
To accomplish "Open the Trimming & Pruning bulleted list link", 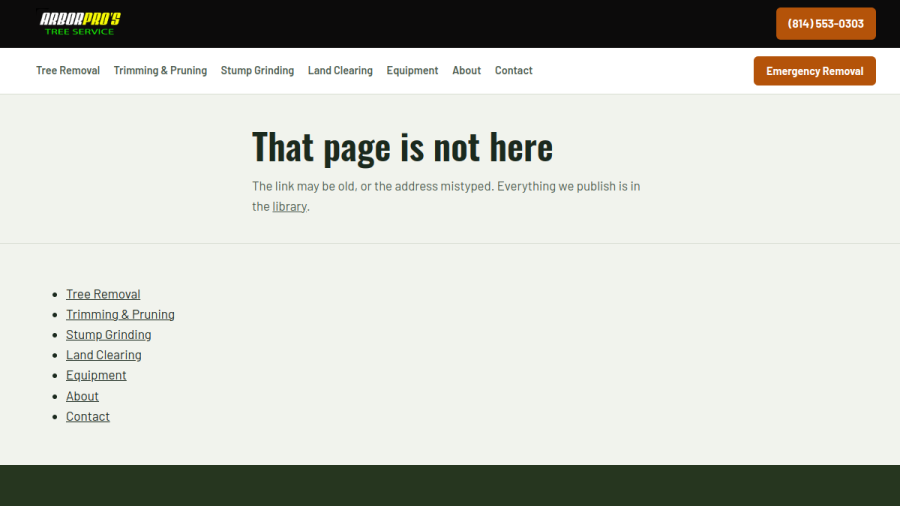I will point(120,314).
